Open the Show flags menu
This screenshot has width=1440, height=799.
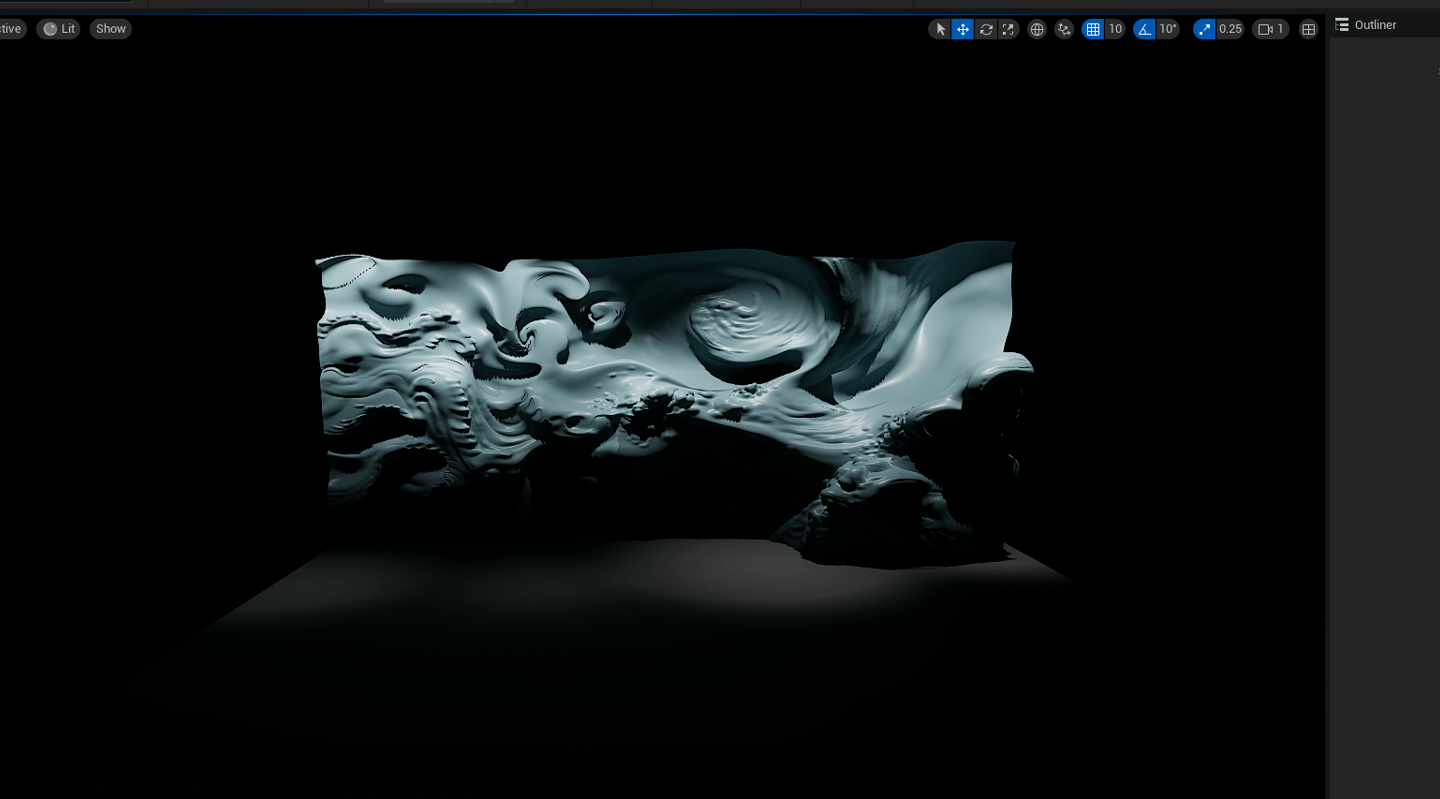111,29
